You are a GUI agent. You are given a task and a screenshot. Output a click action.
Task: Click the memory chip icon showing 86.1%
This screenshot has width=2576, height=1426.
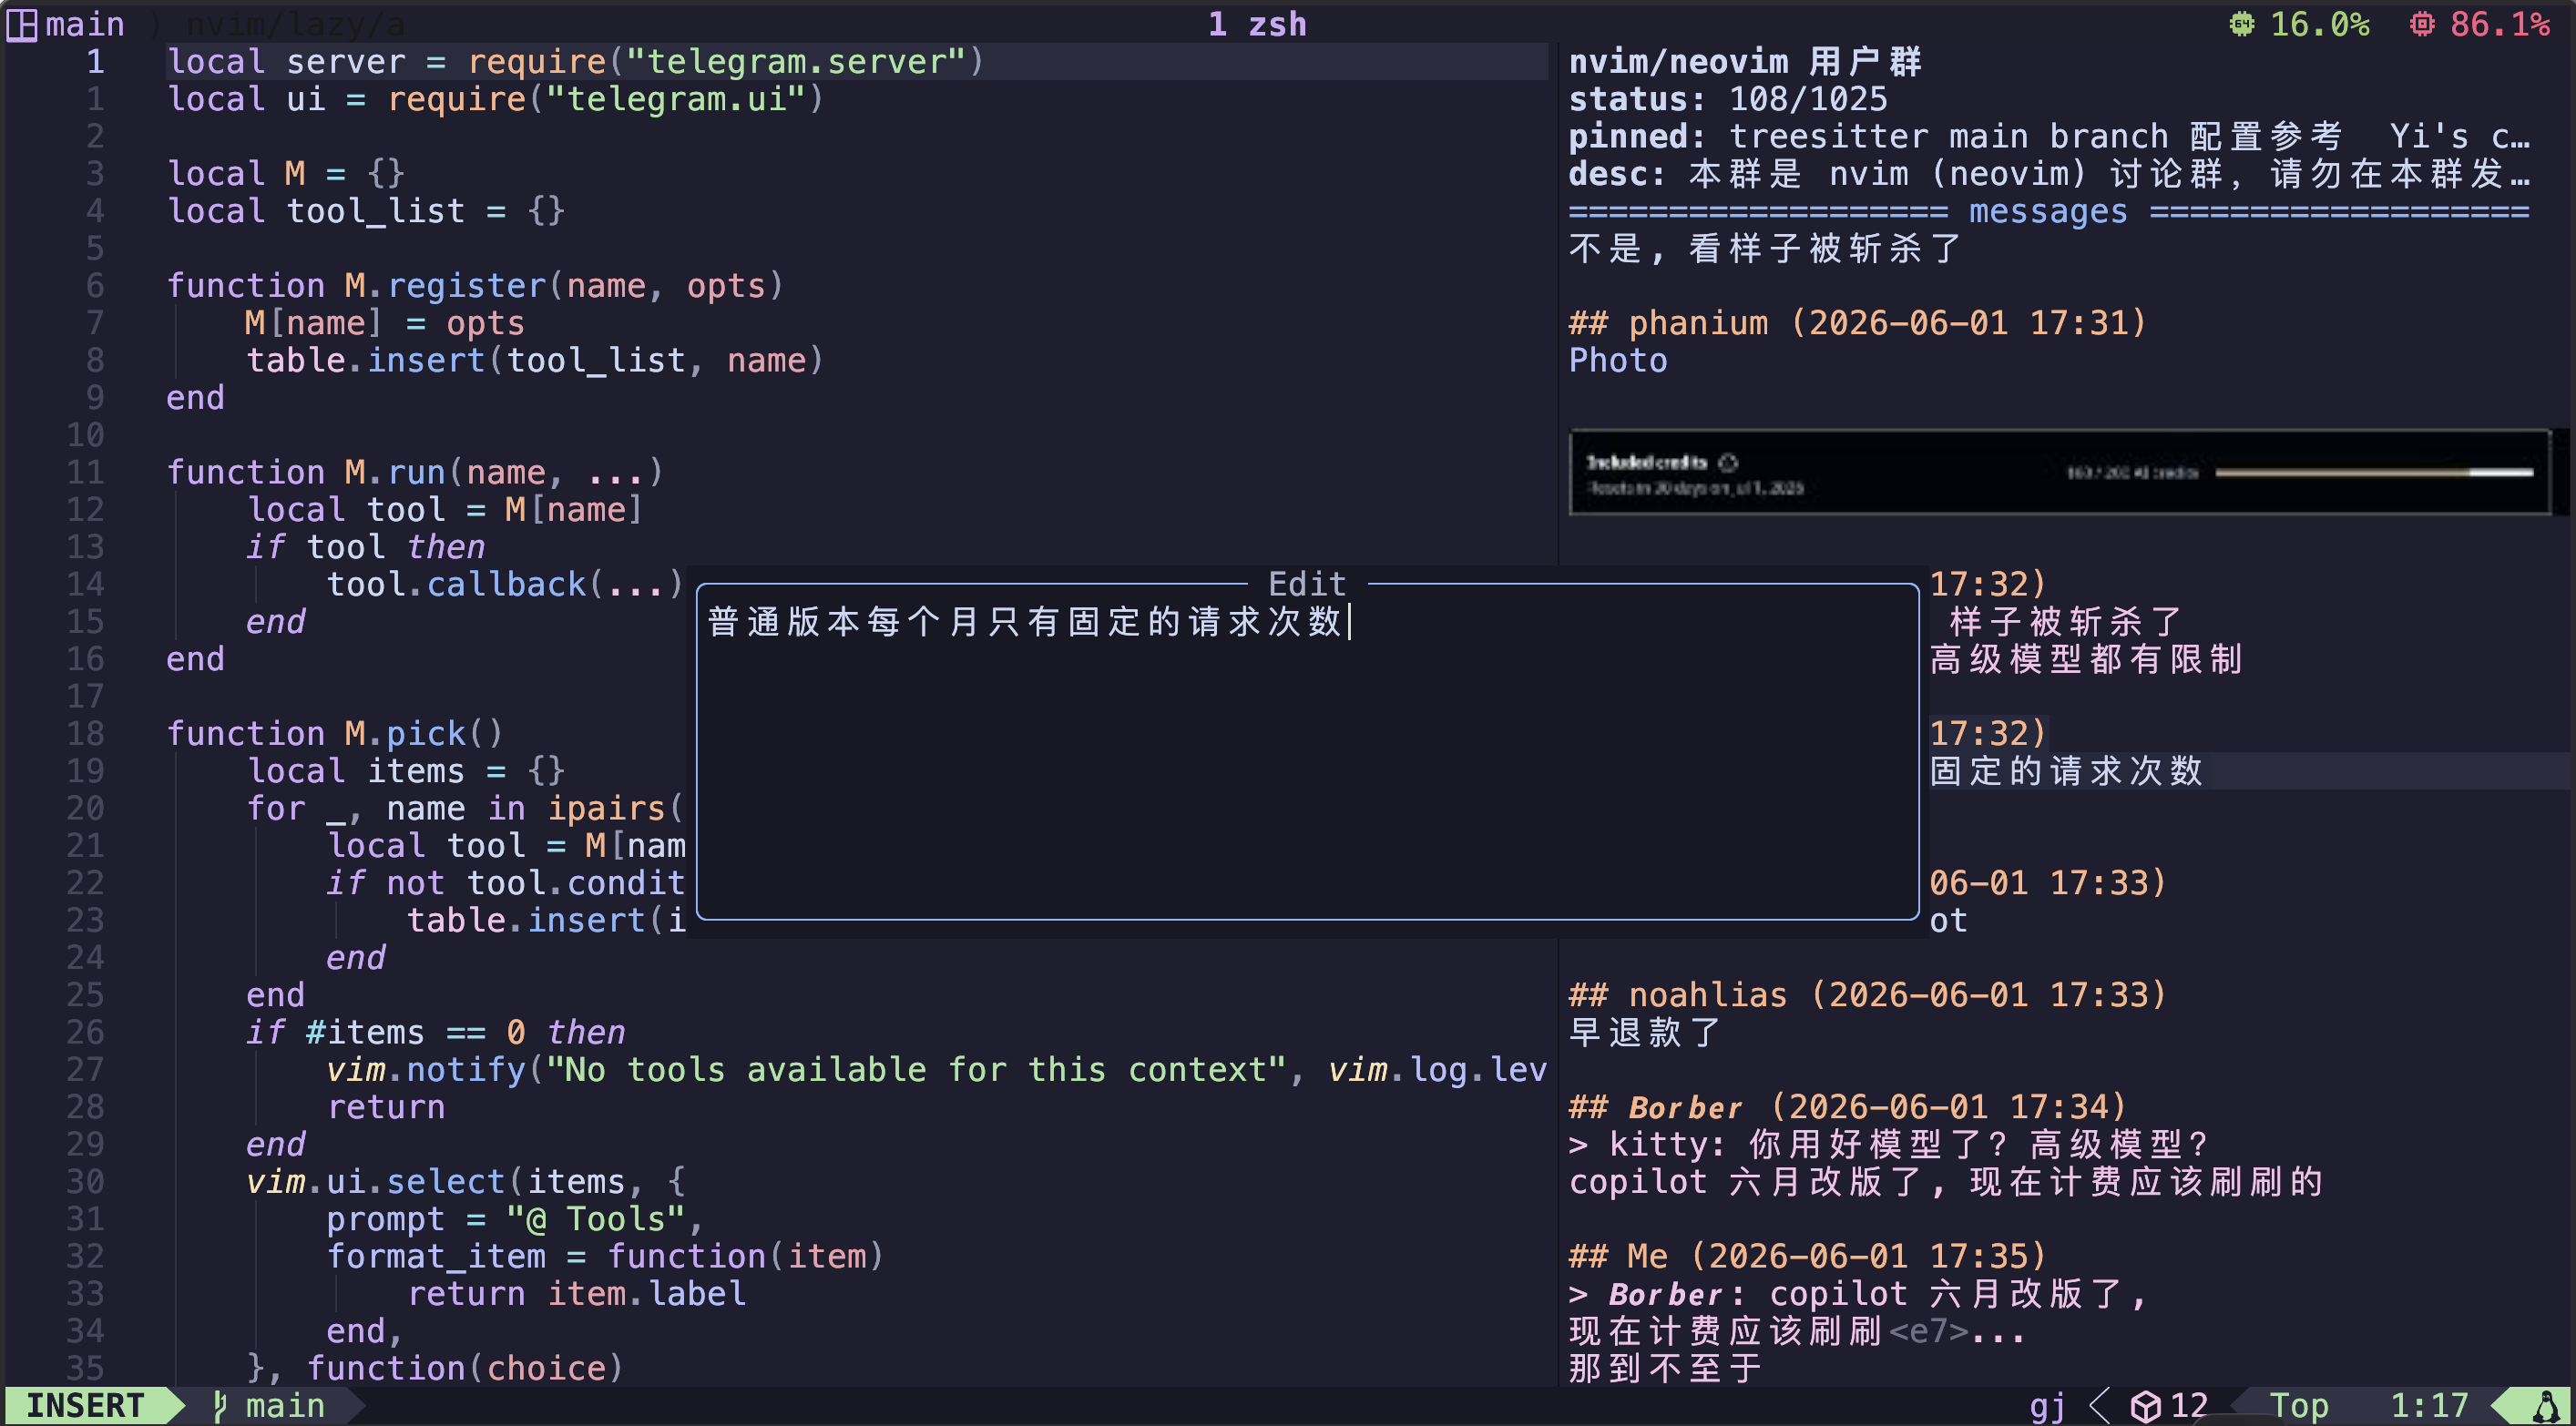tap(2422, 24)
